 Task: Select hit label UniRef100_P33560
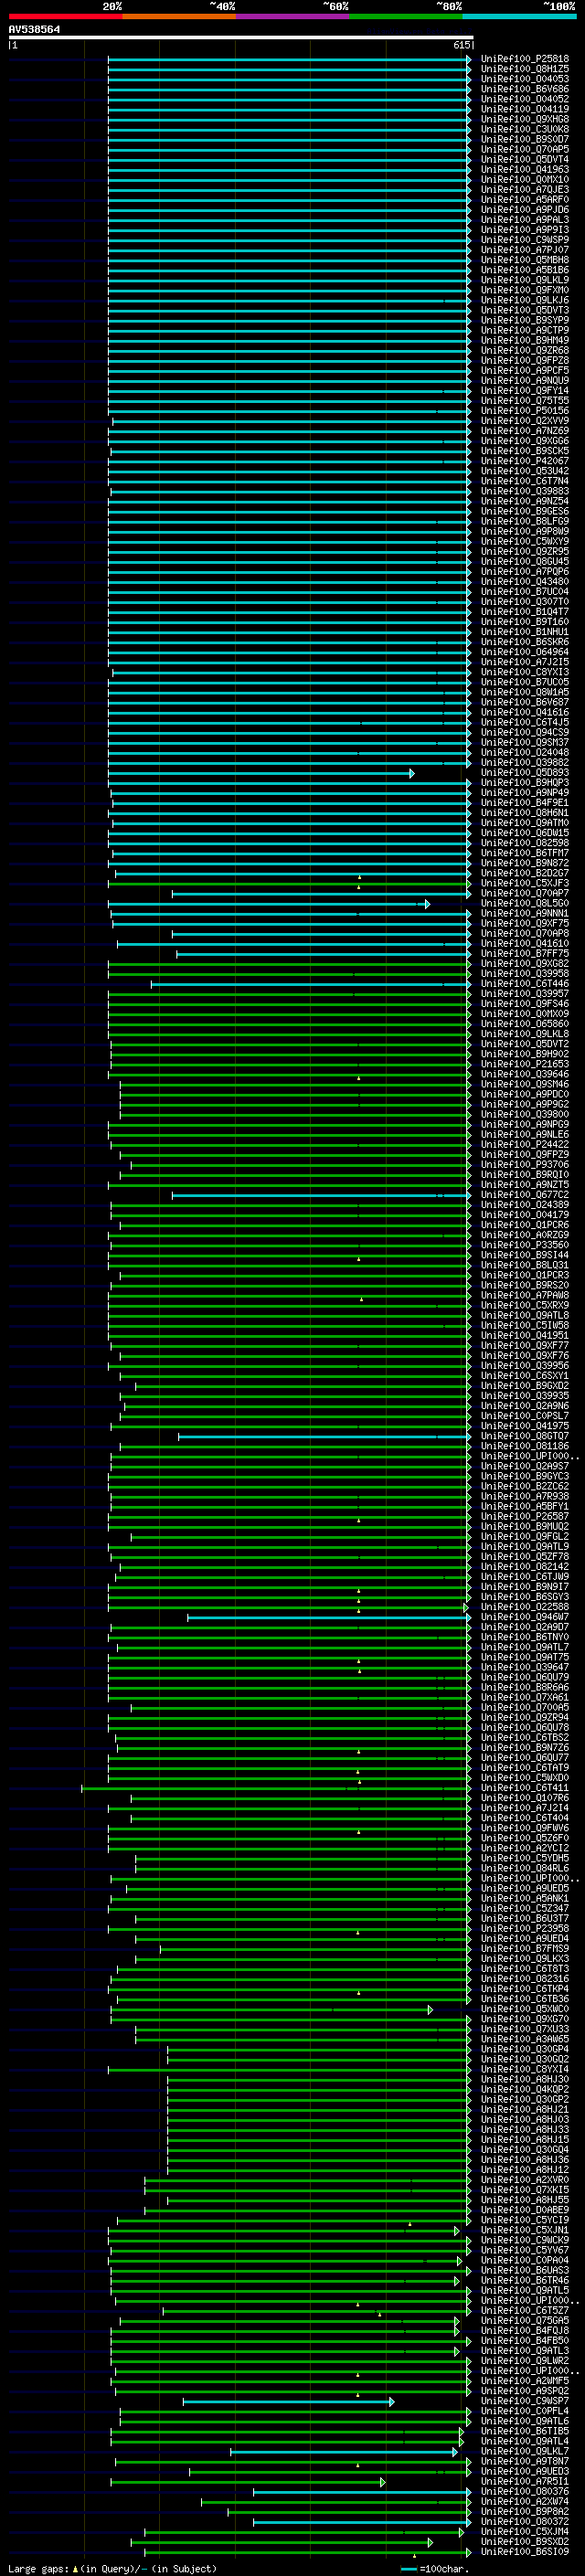(x=524, y=1245)
